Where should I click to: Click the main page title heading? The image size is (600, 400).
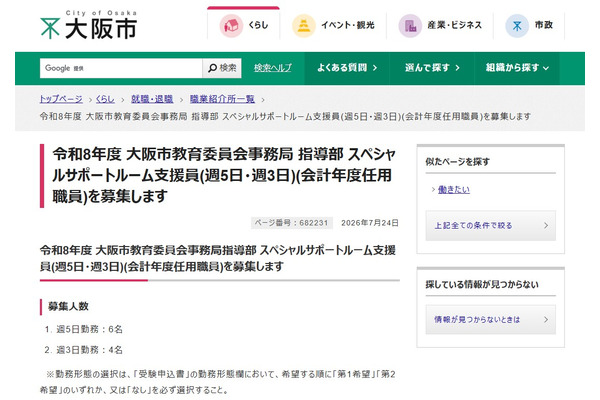pos(224,175)
